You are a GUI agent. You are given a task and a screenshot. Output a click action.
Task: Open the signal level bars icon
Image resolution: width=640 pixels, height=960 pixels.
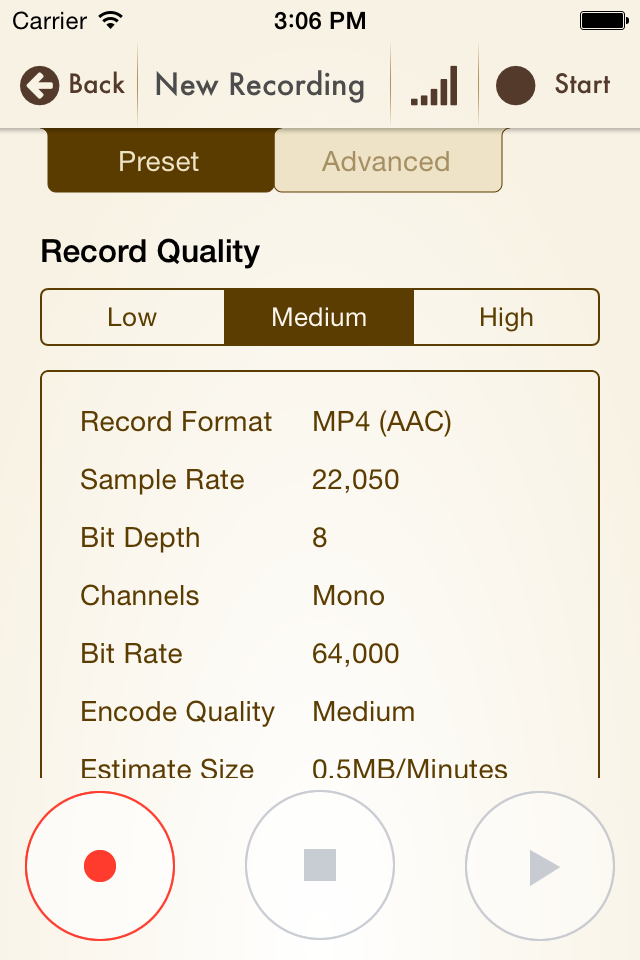tap(434, 86)
